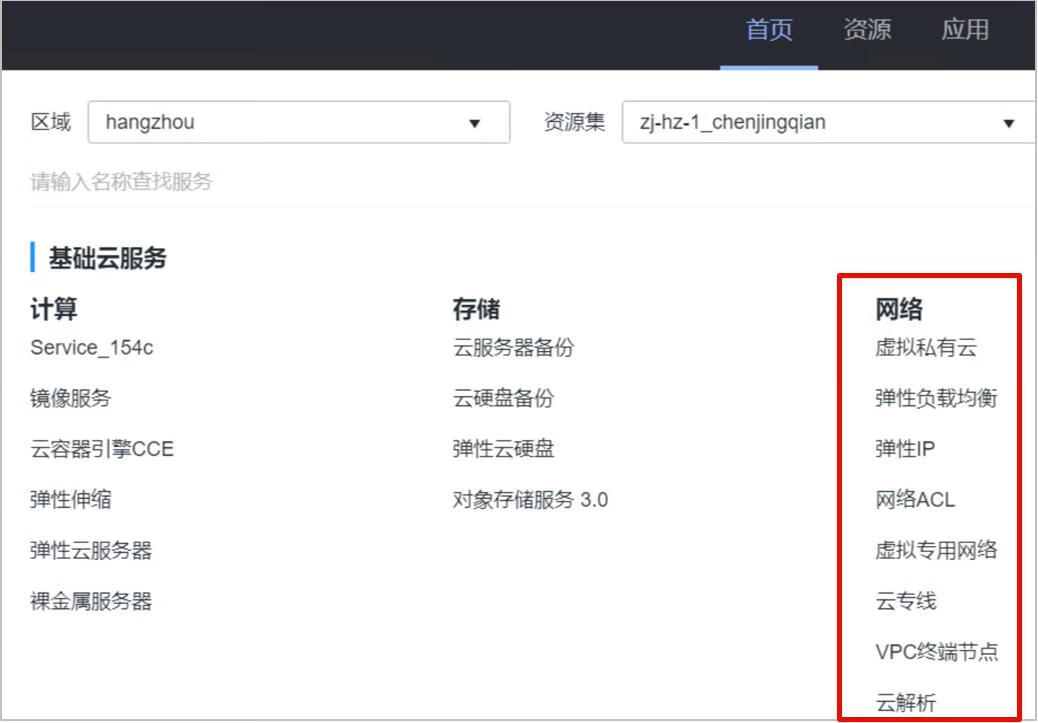The image size is (1038, 723).
Task: Select 弹性负载均衡
Action: 936,399
